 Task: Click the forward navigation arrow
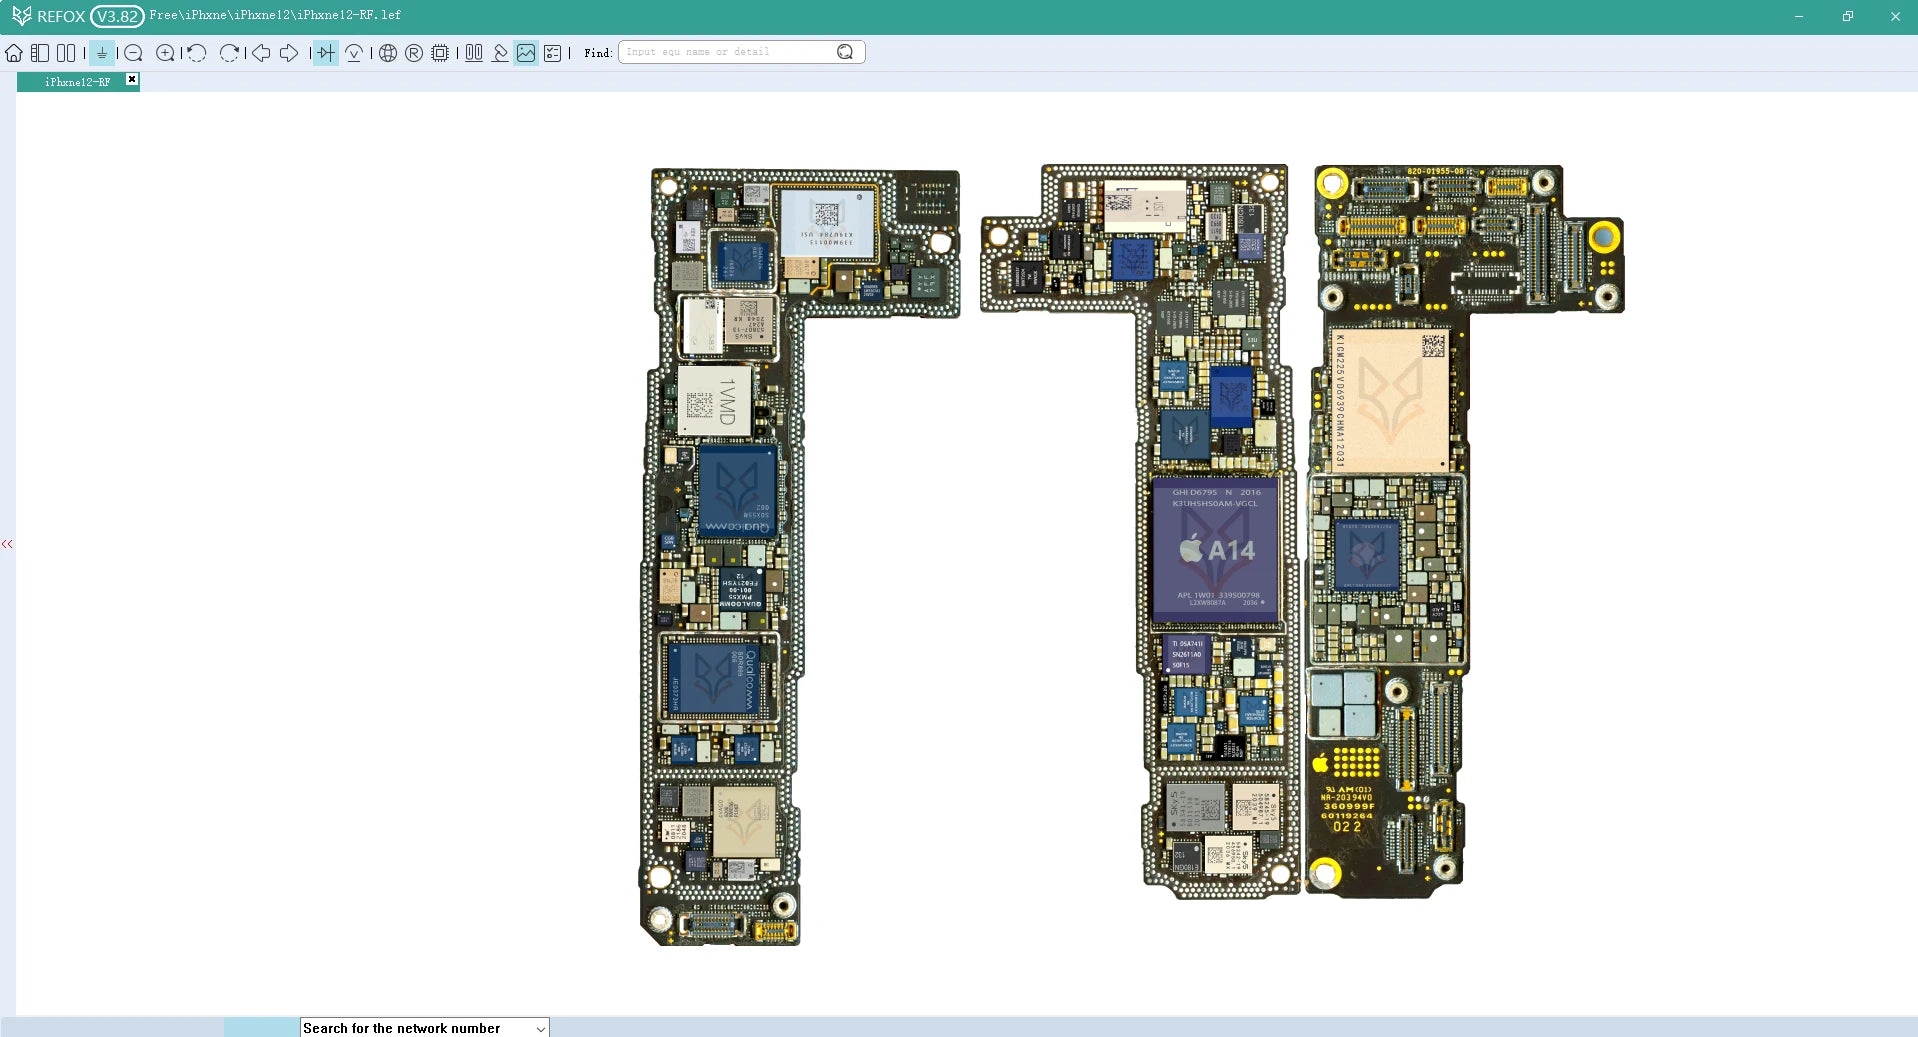coord(290,52)
